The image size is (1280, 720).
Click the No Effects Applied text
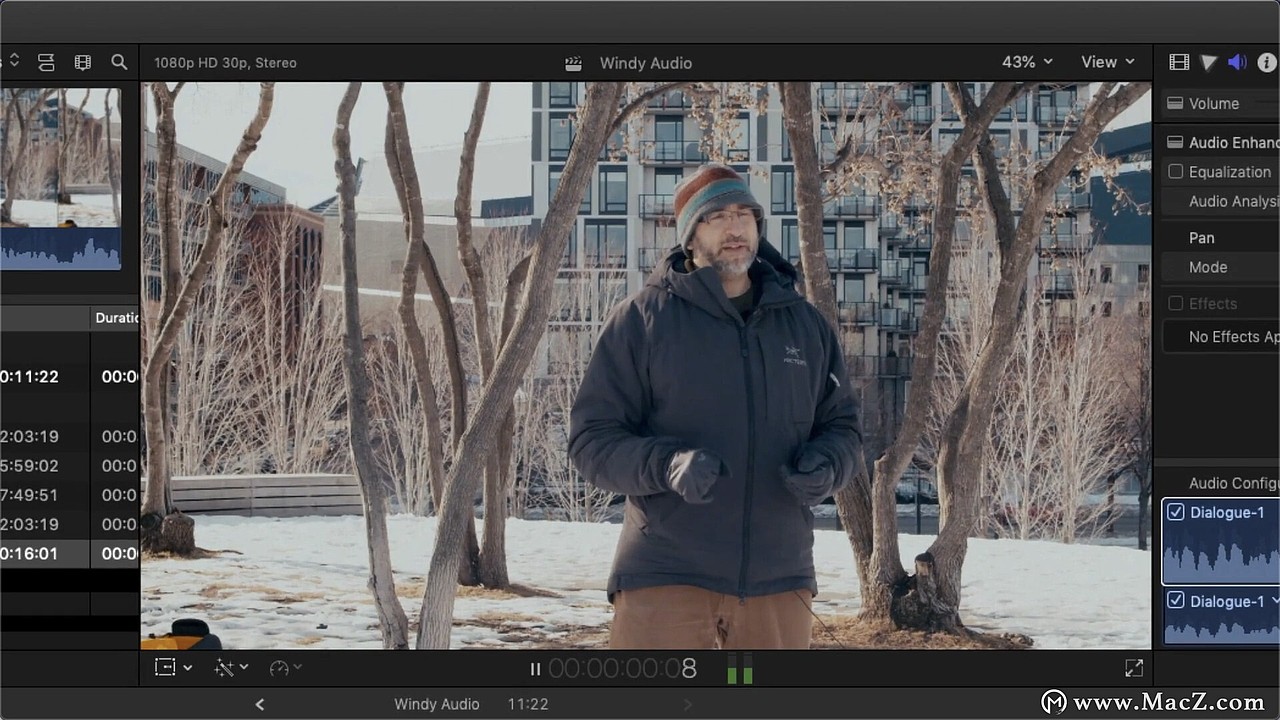1234,337
